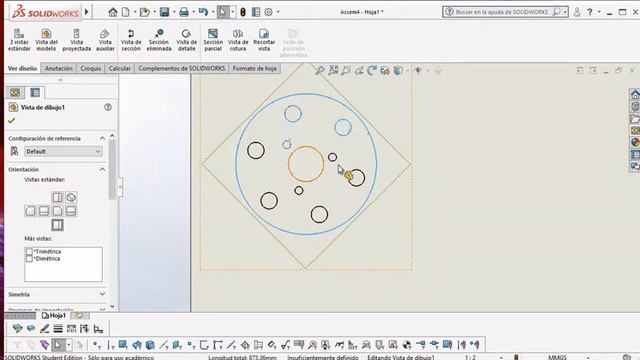Check the *Dimétrica view checkbox
Screen dimensions: 640x360
[29, 259]
